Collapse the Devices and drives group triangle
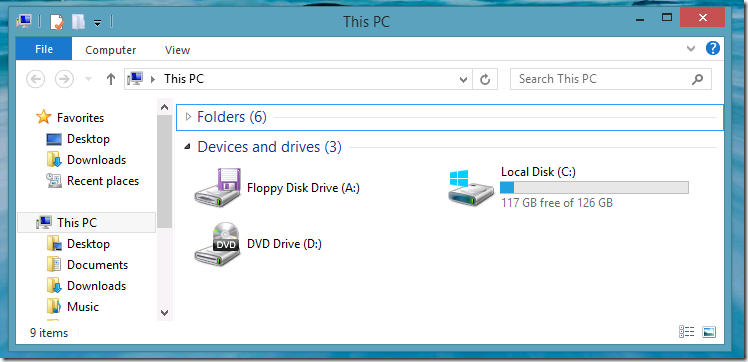The width and height of the screenshot is (748, 362). pyautogui.click(x=188, y=147)
